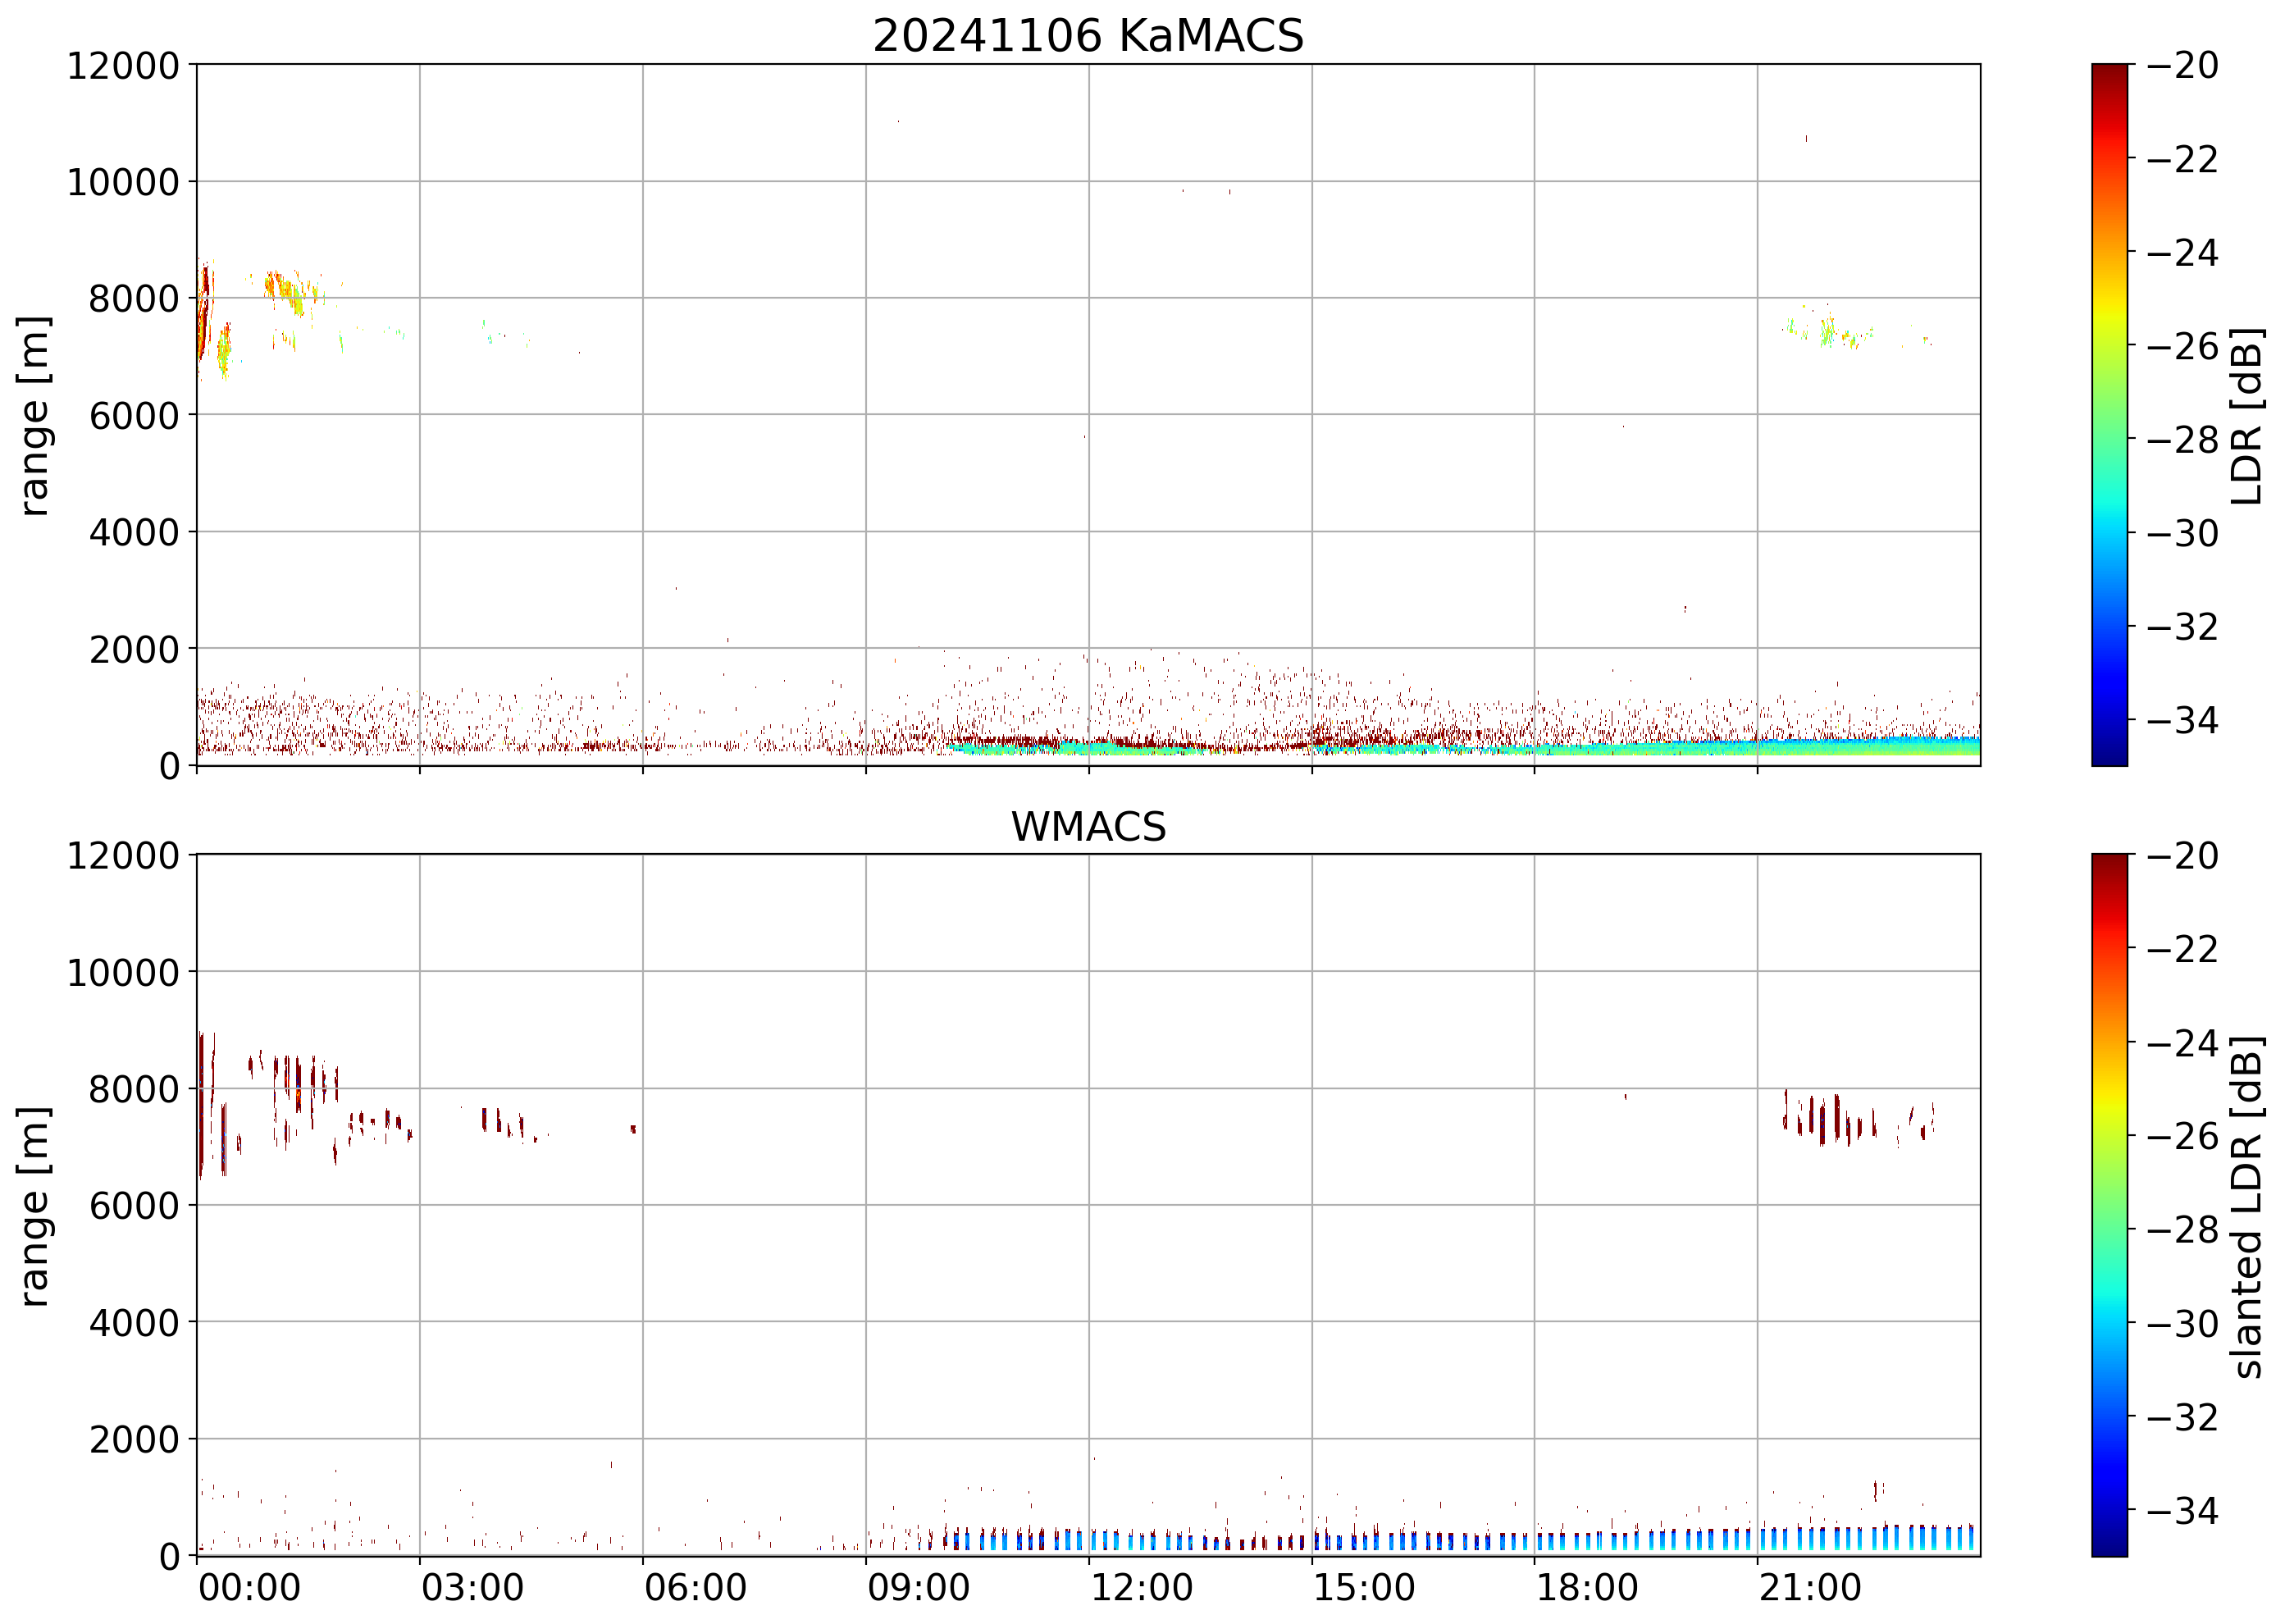Screen dimensions: 2285x1624
Task: Click the -28 tick on top colorbar
Action: [2181, 440]
